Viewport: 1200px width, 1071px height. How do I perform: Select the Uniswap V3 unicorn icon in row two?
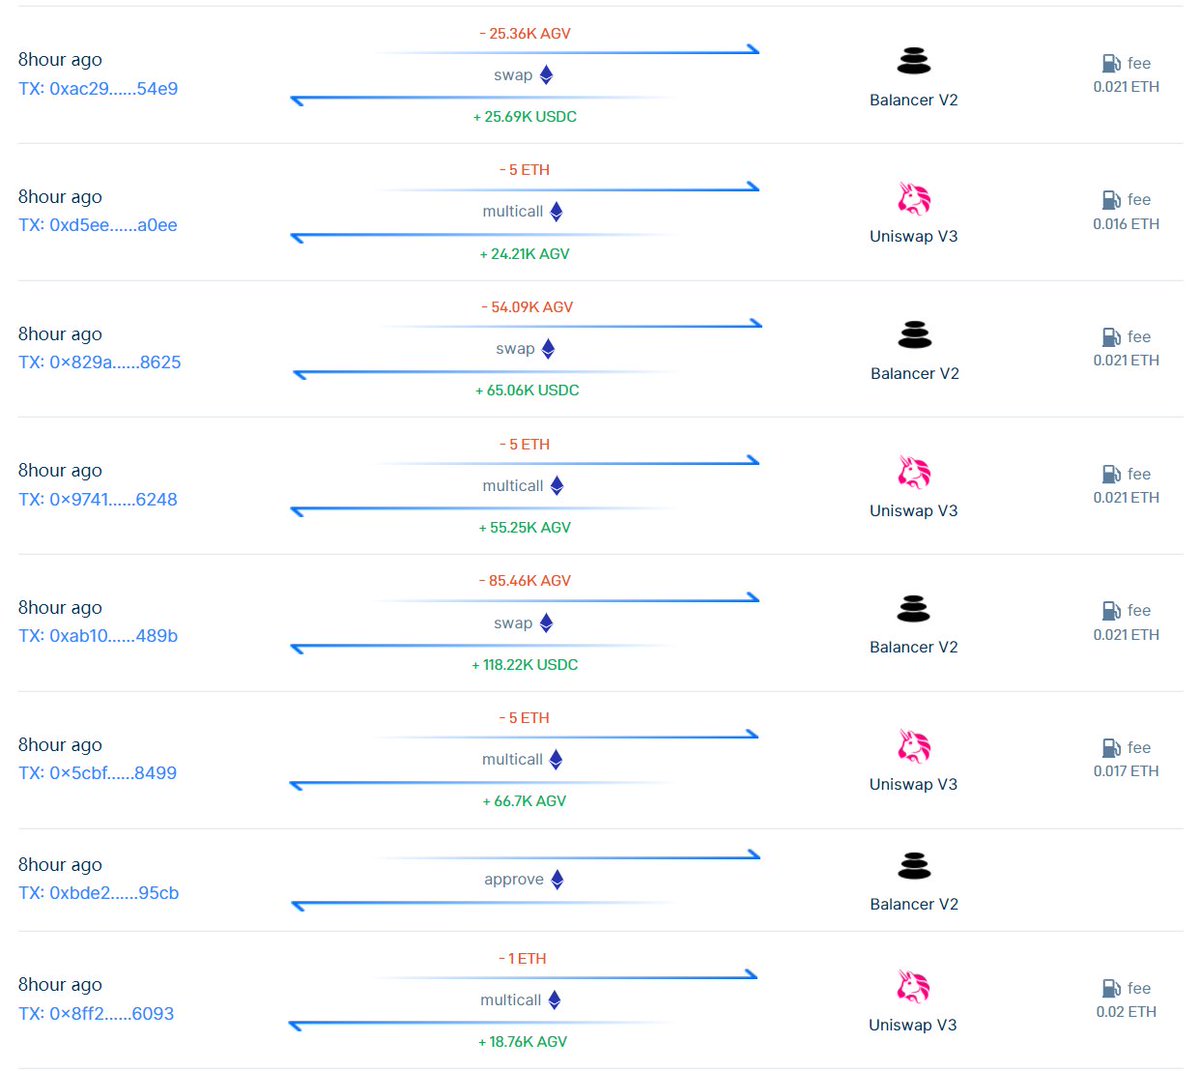coord(913,198)
